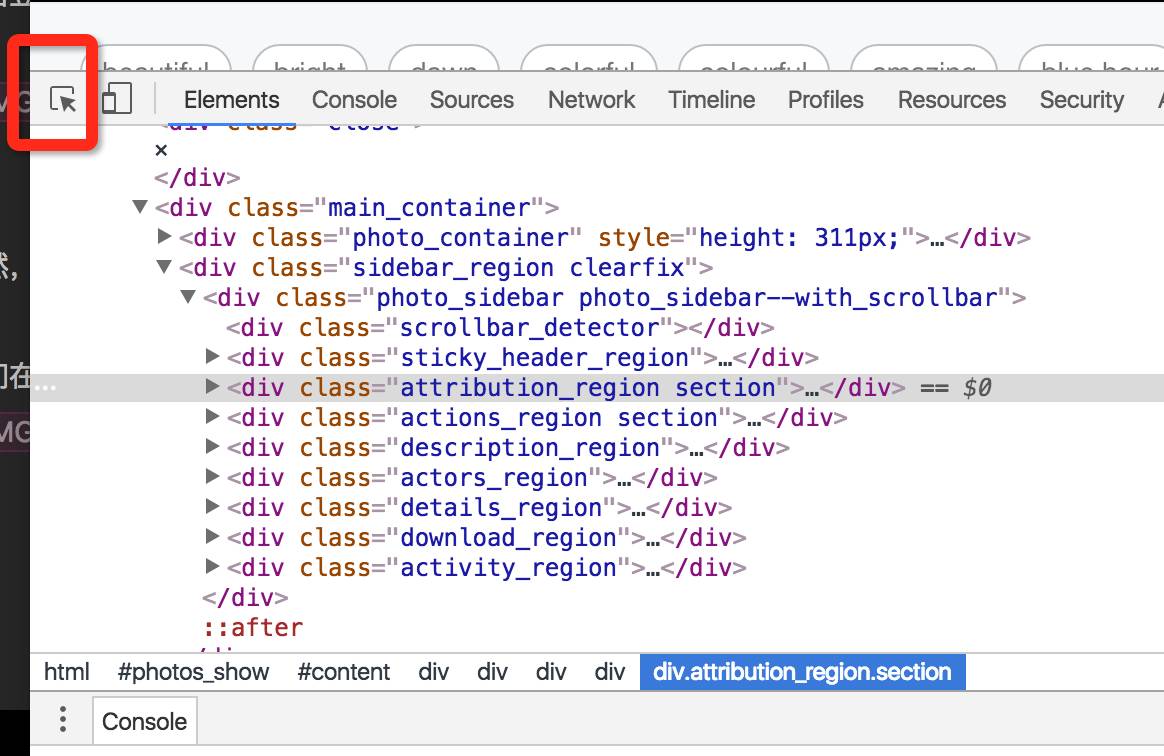Switch to the Console tab
Image resolution: width=1164 pixels, height=756 pixels.
pyautogui.click(x=354, y=100)
